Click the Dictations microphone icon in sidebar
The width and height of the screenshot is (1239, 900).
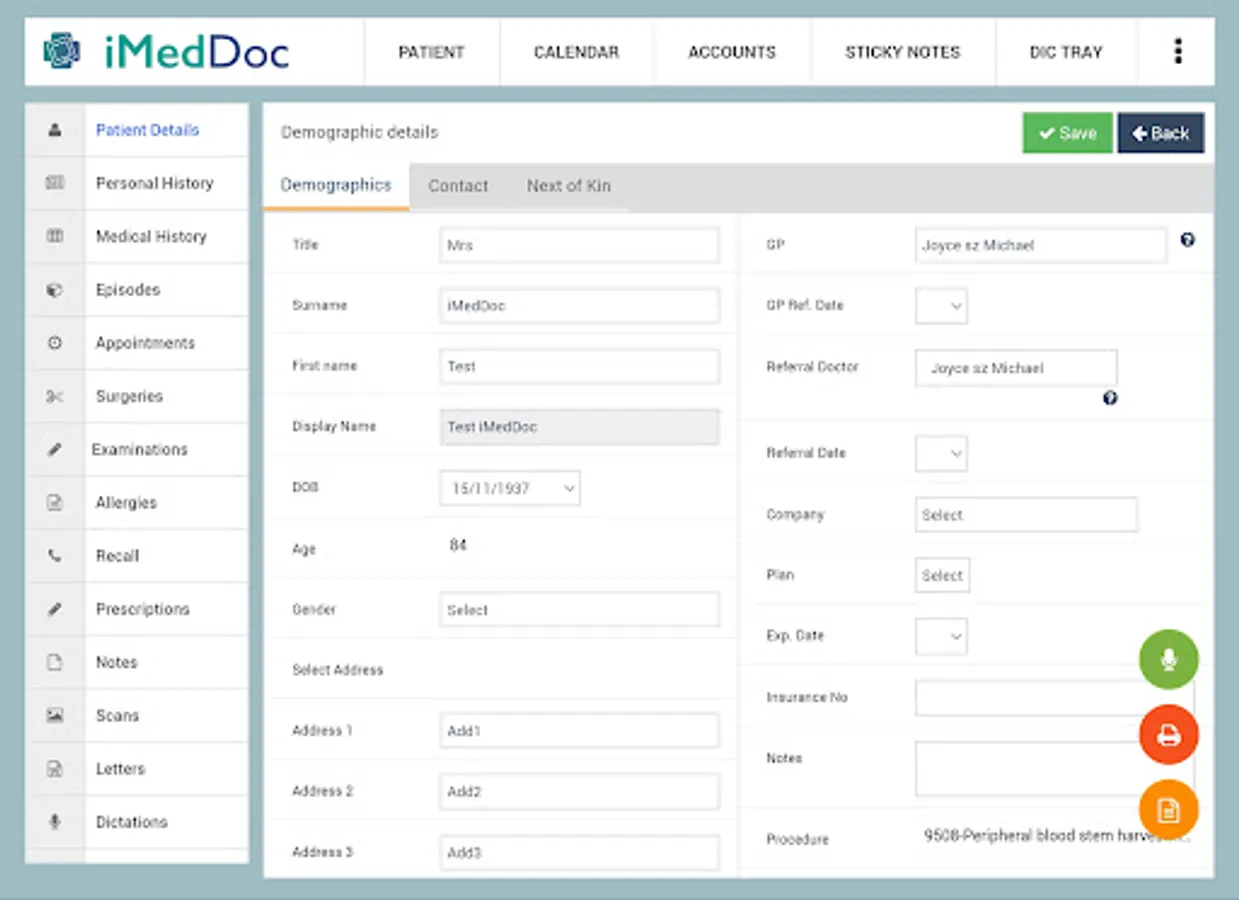[55, 822]
